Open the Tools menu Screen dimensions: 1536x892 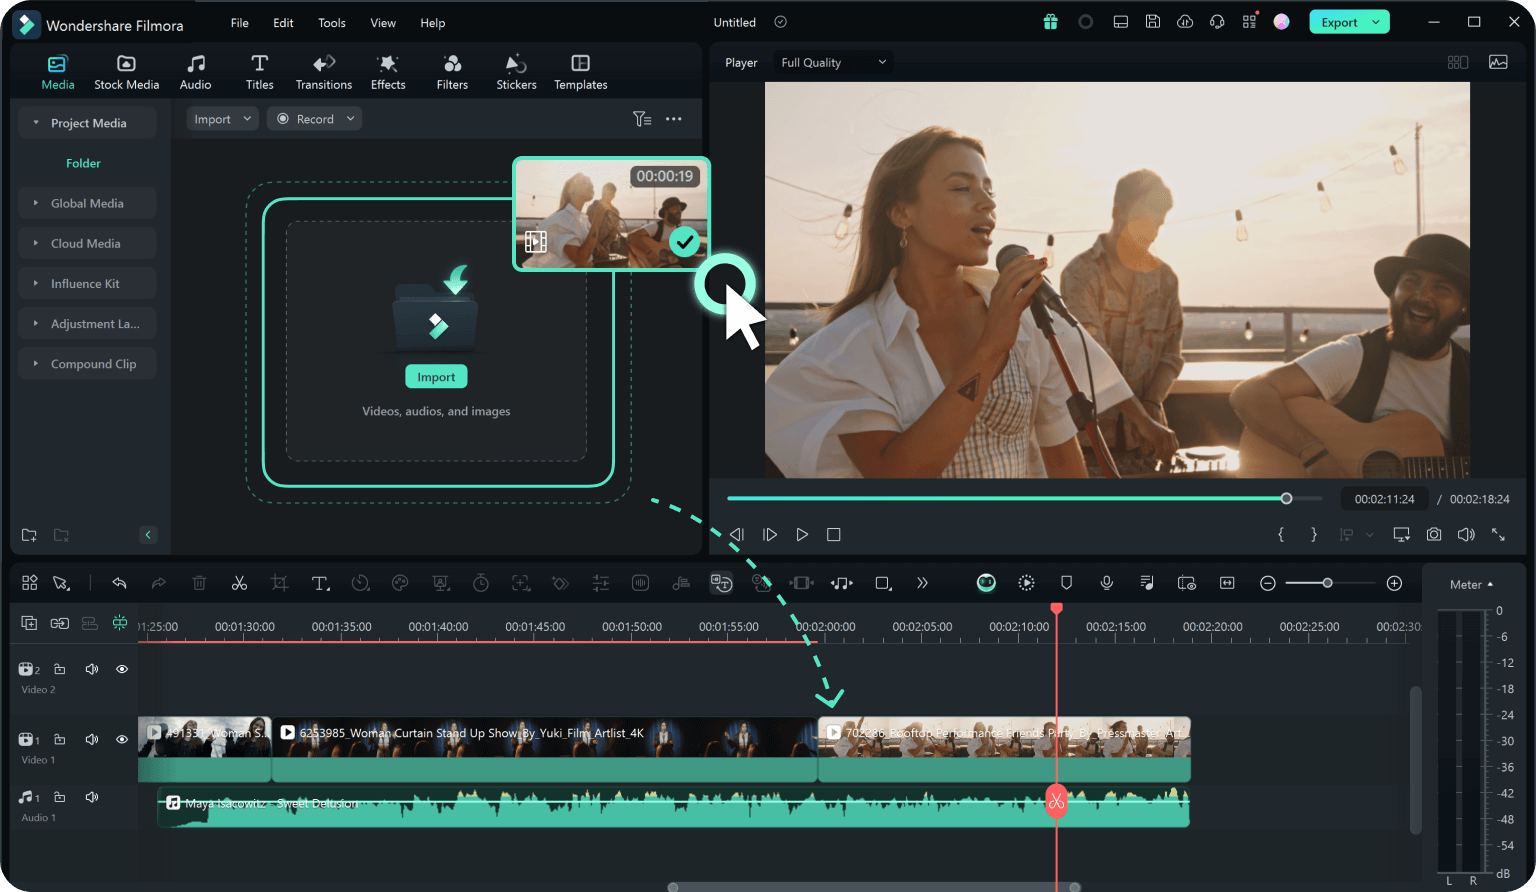click(332, 23)
